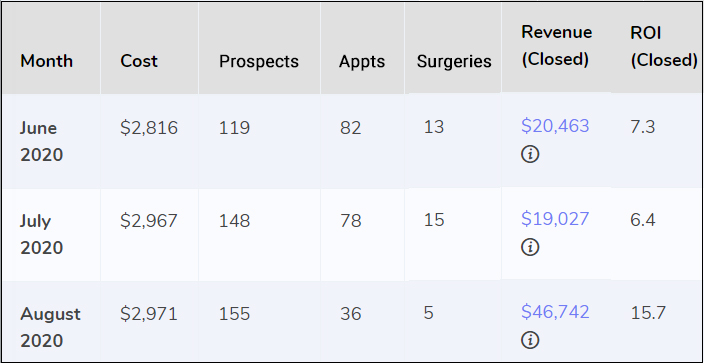Click the info icon under July revenue
This screenshot has width=704, height=363.
tap(530, 247)
